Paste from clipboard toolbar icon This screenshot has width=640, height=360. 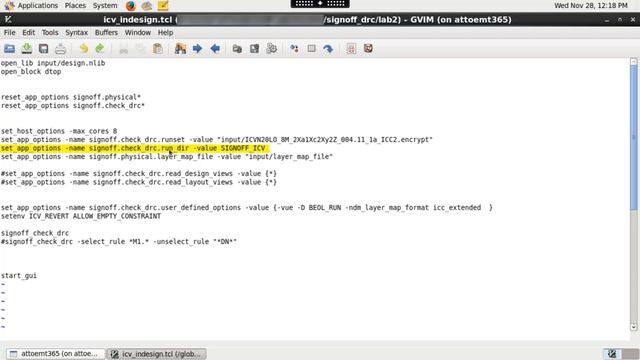[x=158, y=49]
